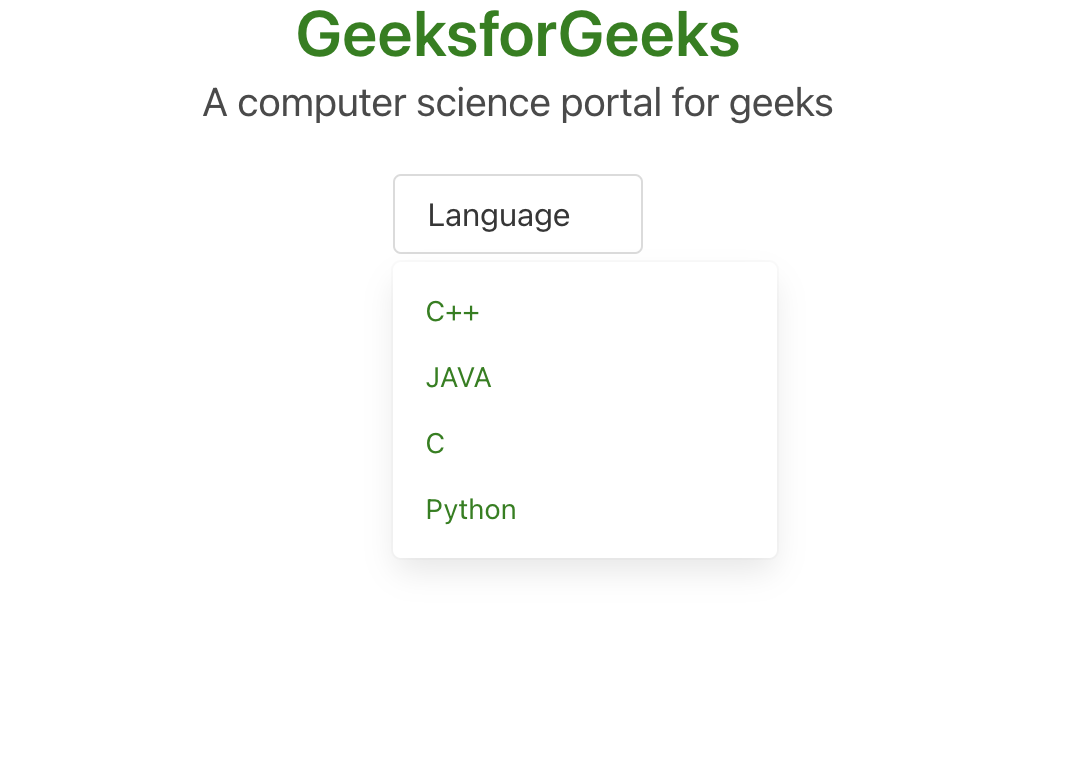Open the C++ link
This screenshot has height=760, width=1068.
tap(453, 312)
